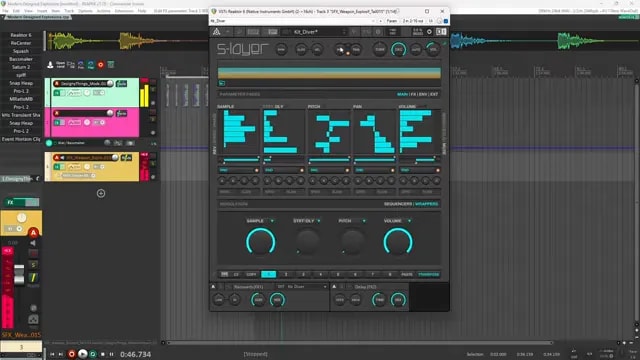The width and height of the screenshot is (640, 360).
Task: Click the record arm icon in REAPER track toolbar
Action: coord(100,64)
